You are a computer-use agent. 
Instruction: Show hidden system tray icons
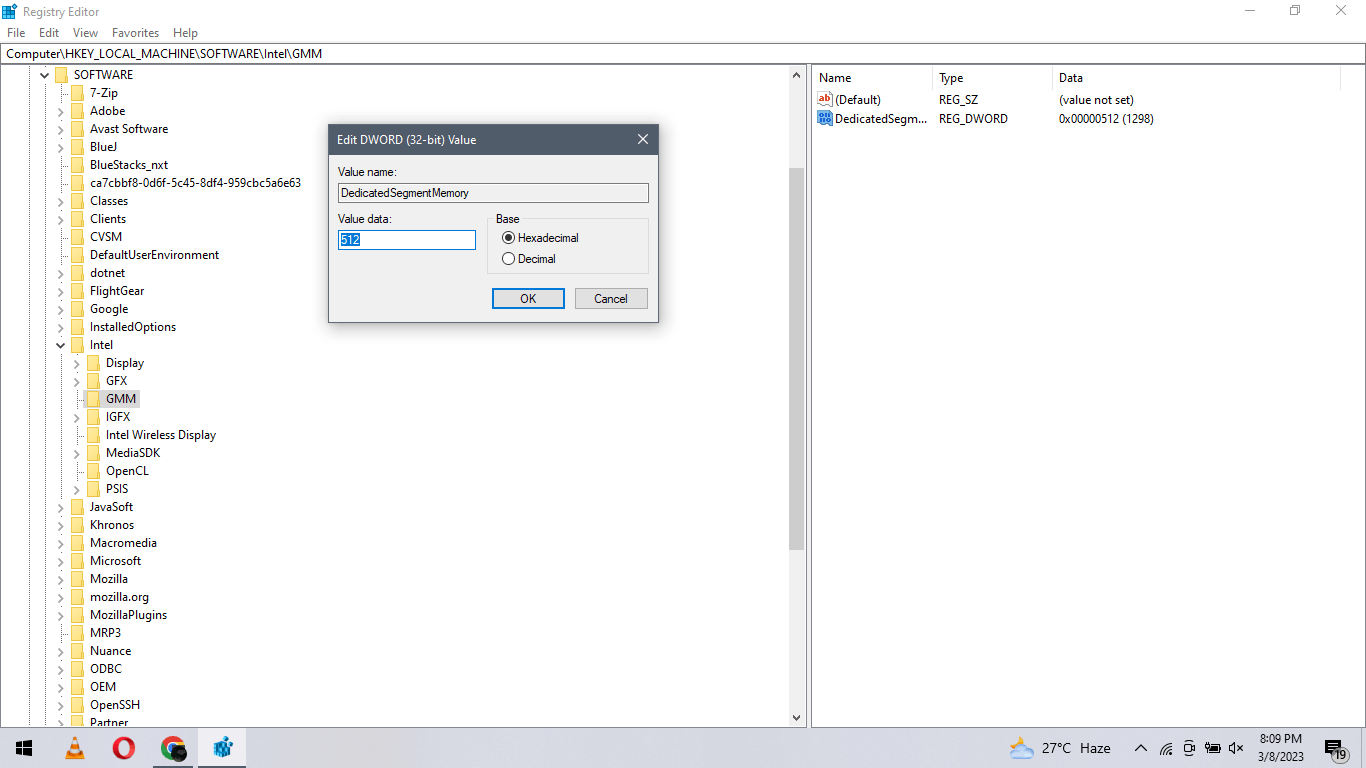(1140, 748)
